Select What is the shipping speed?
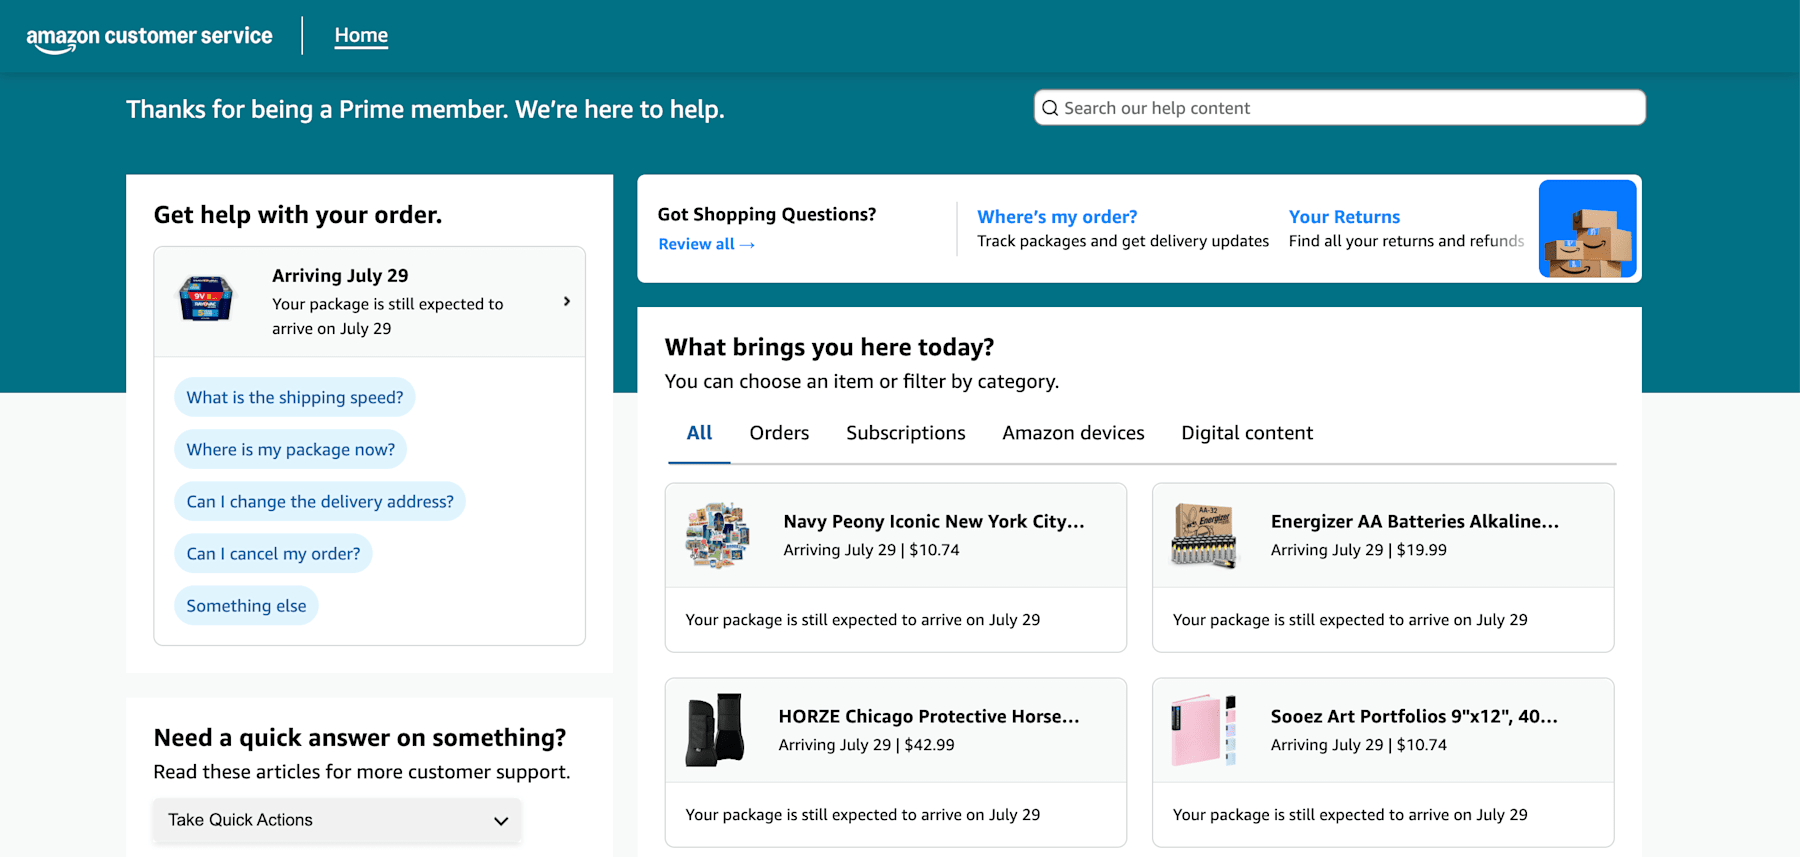Image resolution: width=1800 pixels, height=857 pixels. pos(295,397)
